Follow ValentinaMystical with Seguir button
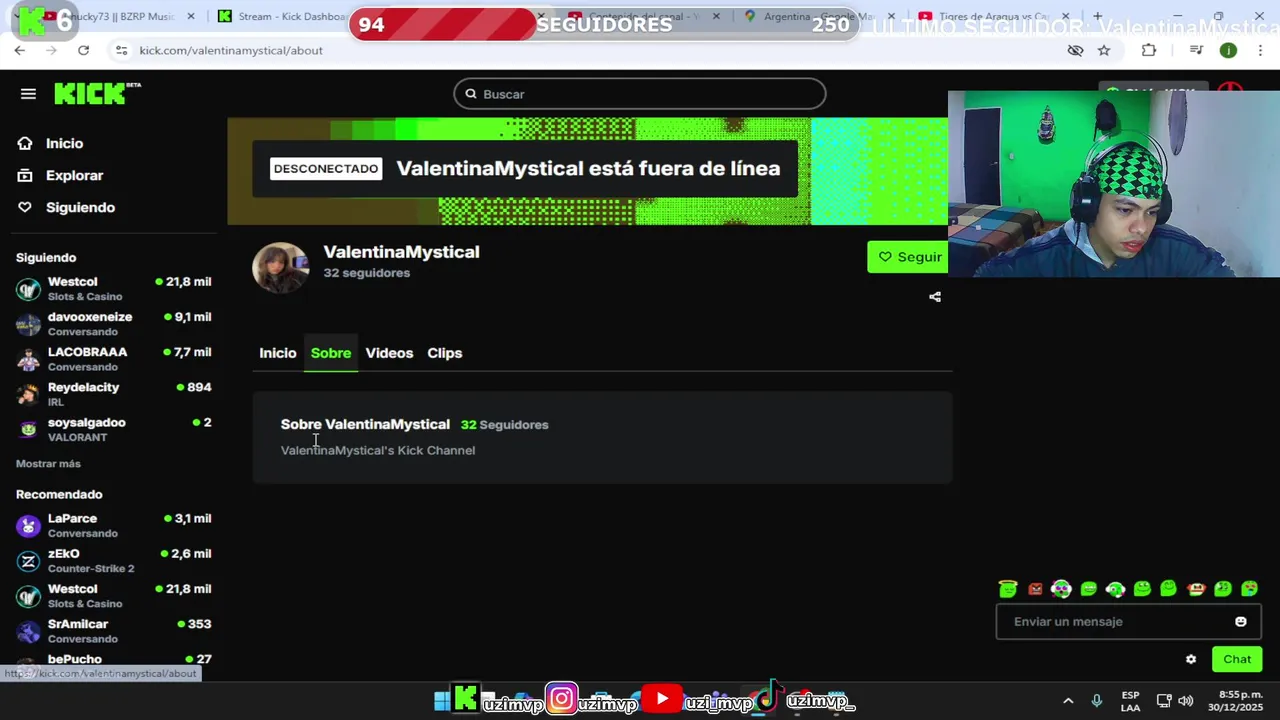1280x720 pixels. click(907, 257)
